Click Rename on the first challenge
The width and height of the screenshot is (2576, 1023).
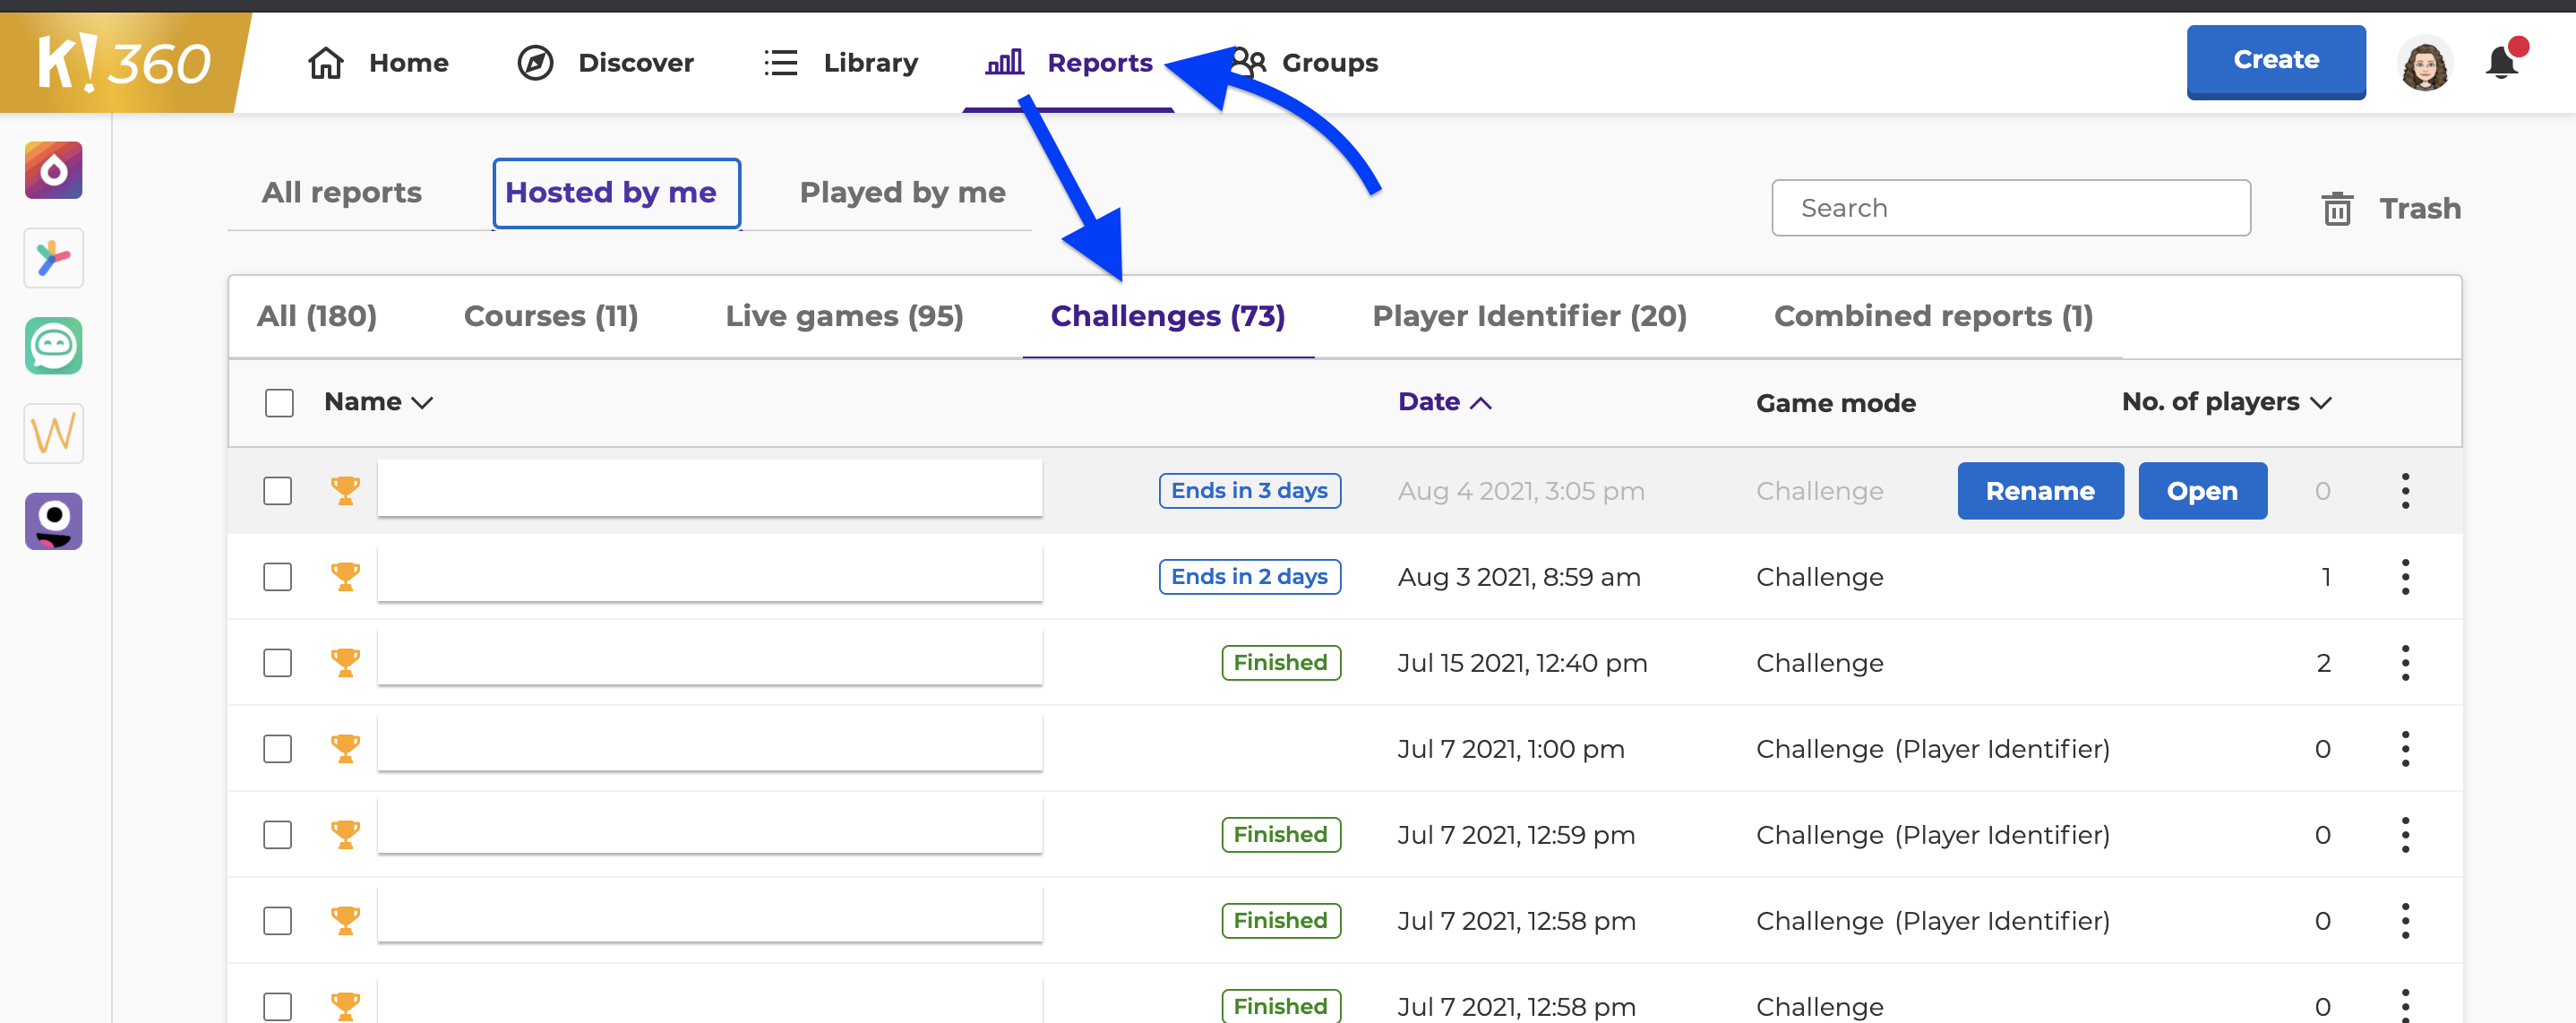2039,491
